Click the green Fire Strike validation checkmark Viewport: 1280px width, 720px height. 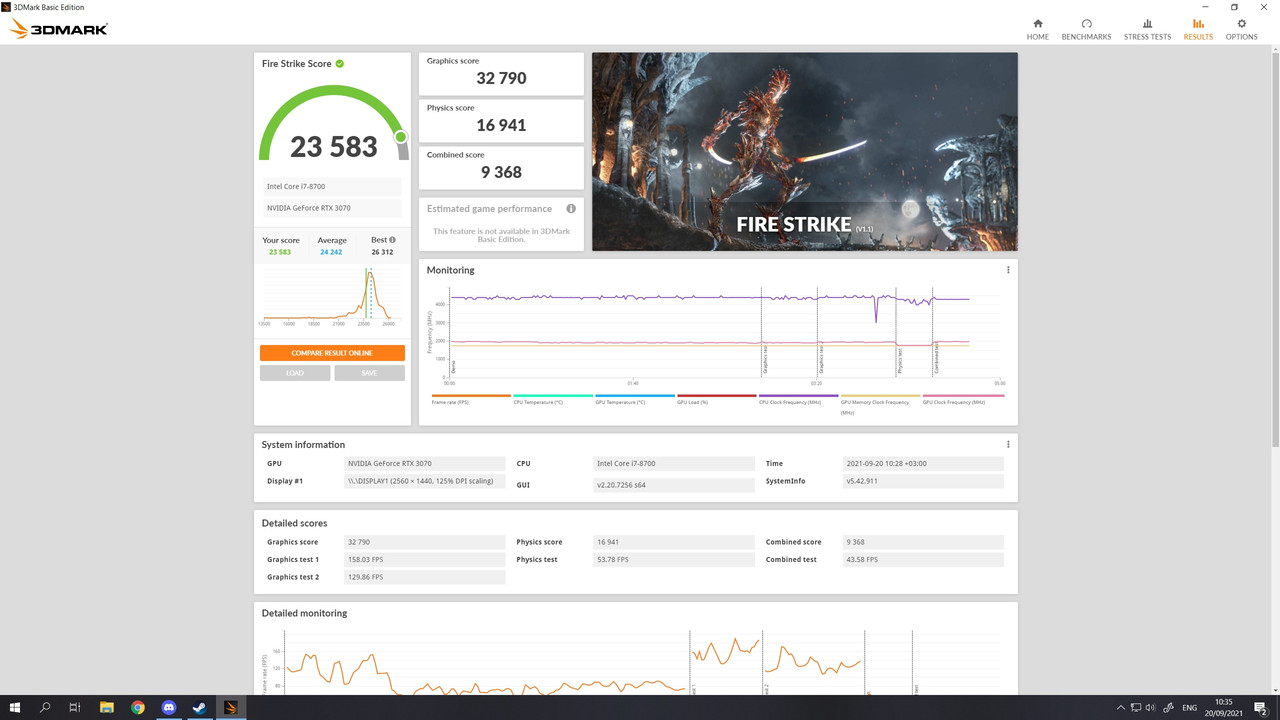coord(340,63)
